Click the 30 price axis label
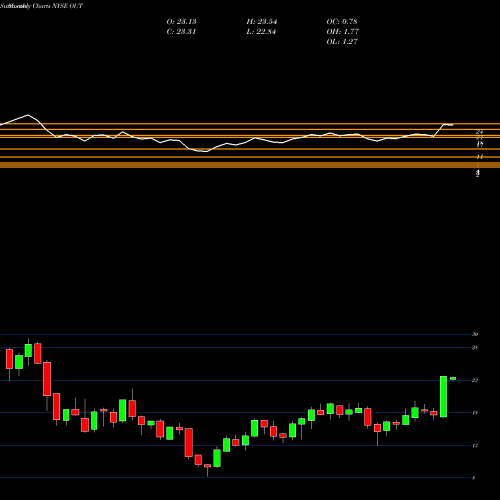The image size is (500, 500). [x=475, y=334]
